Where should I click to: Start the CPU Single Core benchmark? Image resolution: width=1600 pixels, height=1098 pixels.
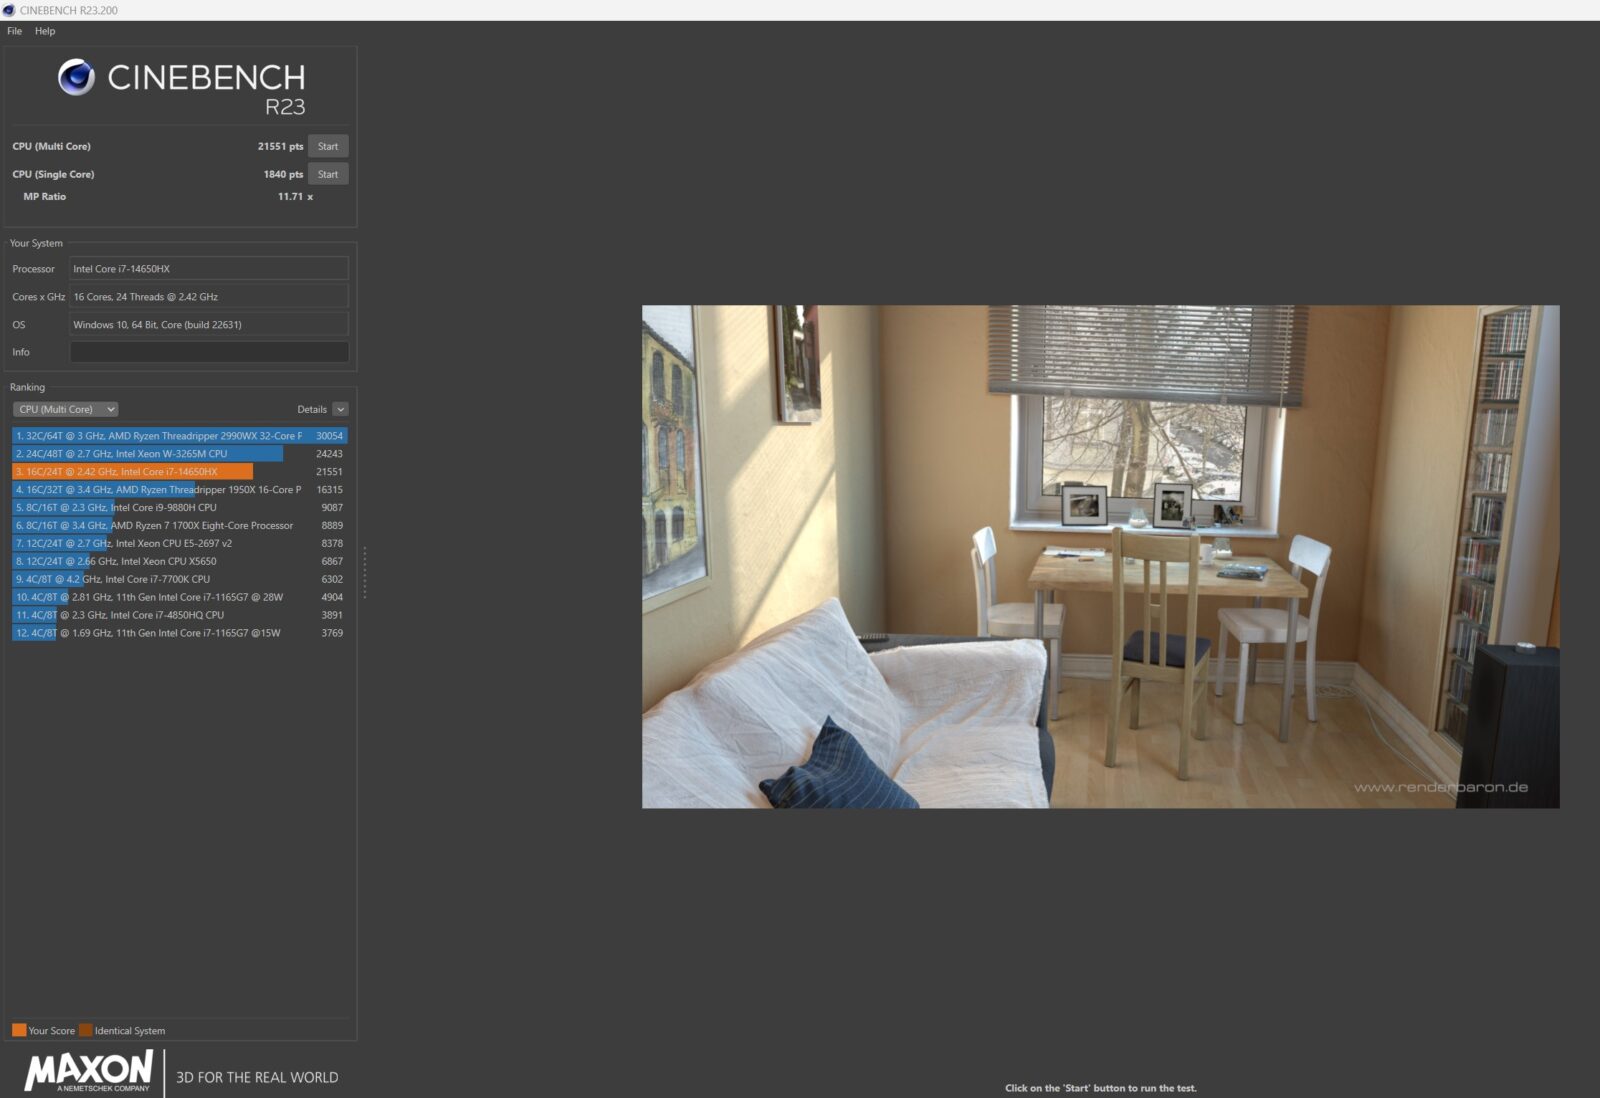pos(327,174)
